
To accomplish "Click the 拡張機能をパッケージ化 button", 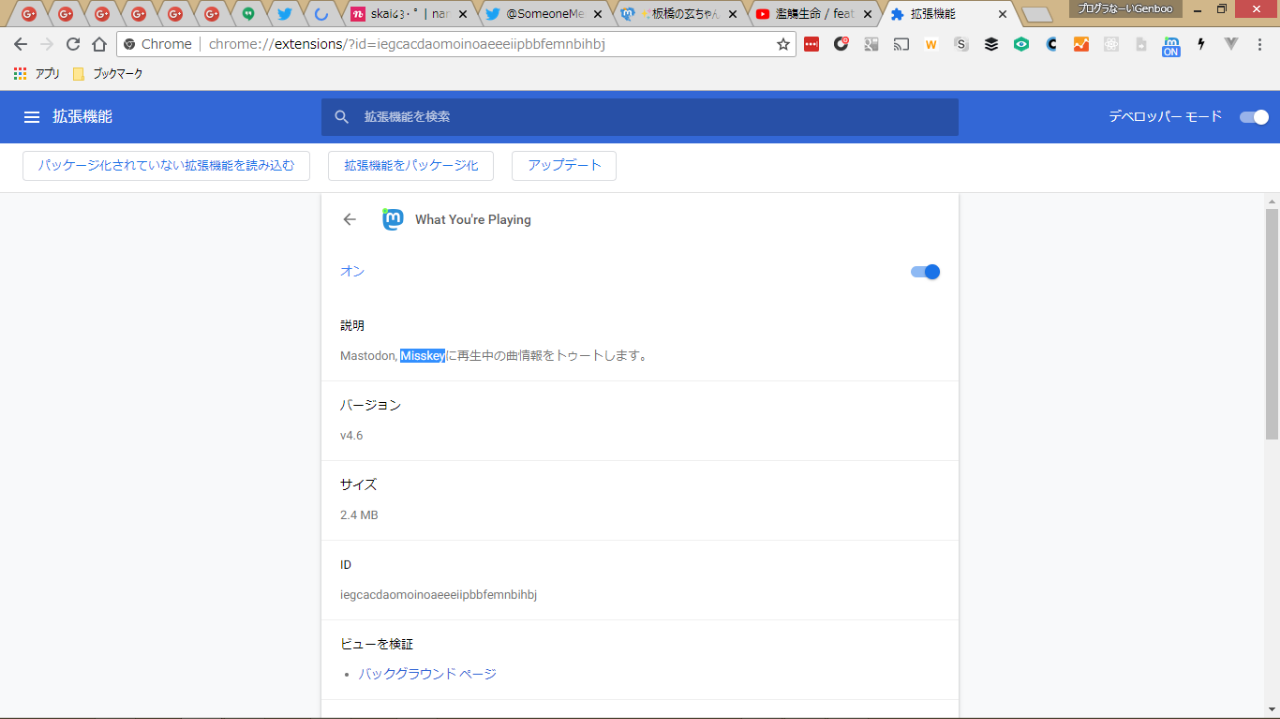I will (x=411, y=166).
